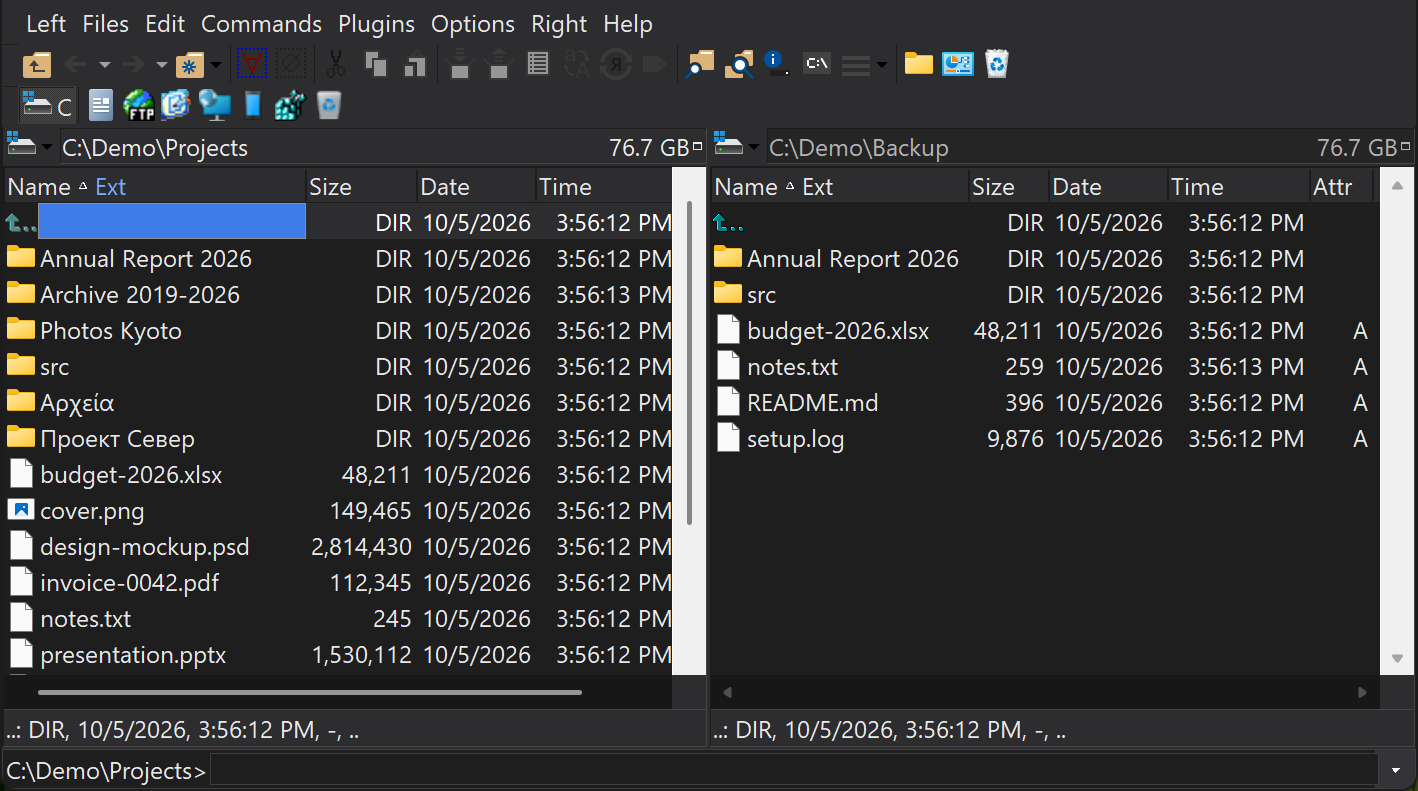Viewport: 1418px width, 791px height.
Task: Expand the forward history dropdown arrow
Action: point(161,66)
